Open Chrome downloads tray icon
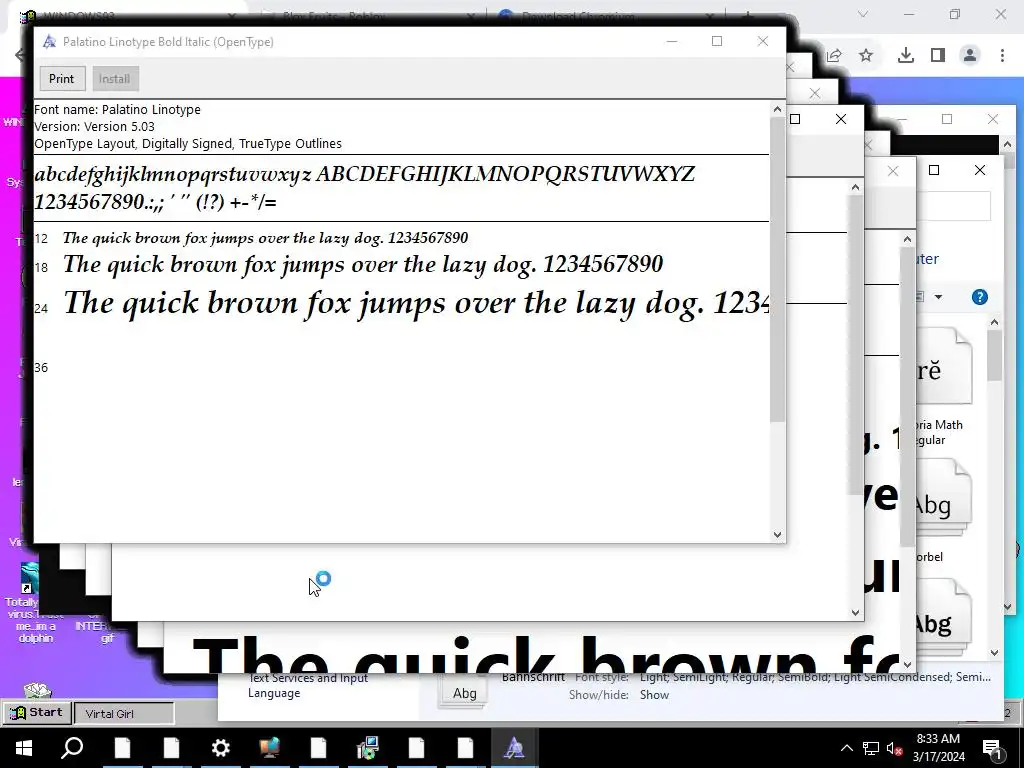This screenshot has width=1024, height=768. (905, 56)
